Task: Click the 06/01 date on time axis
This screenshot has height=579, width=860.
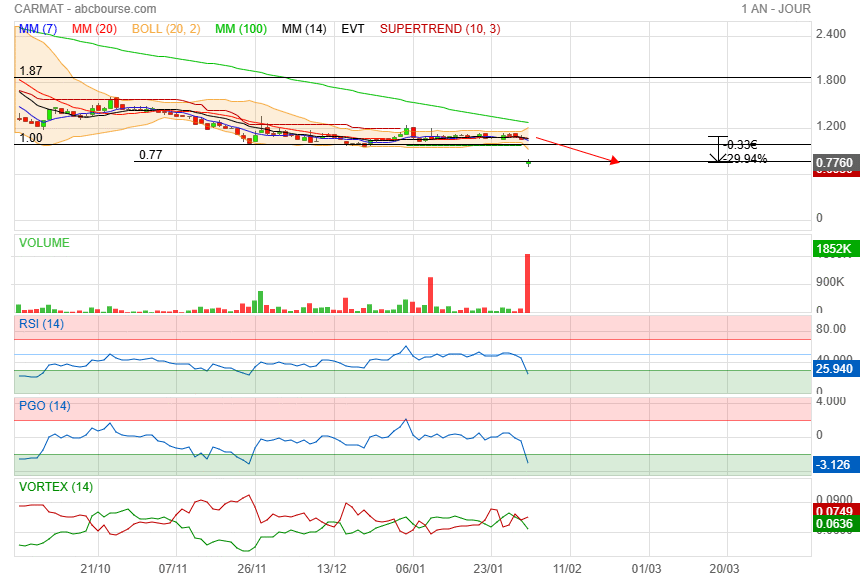Action: coord(411,567)
